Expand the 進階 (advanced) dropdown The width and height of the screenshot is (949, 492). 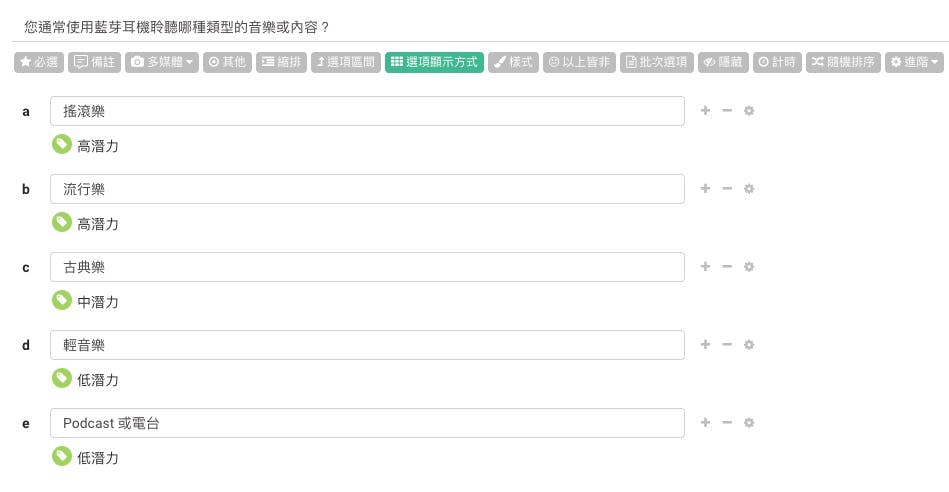(914, 62)
